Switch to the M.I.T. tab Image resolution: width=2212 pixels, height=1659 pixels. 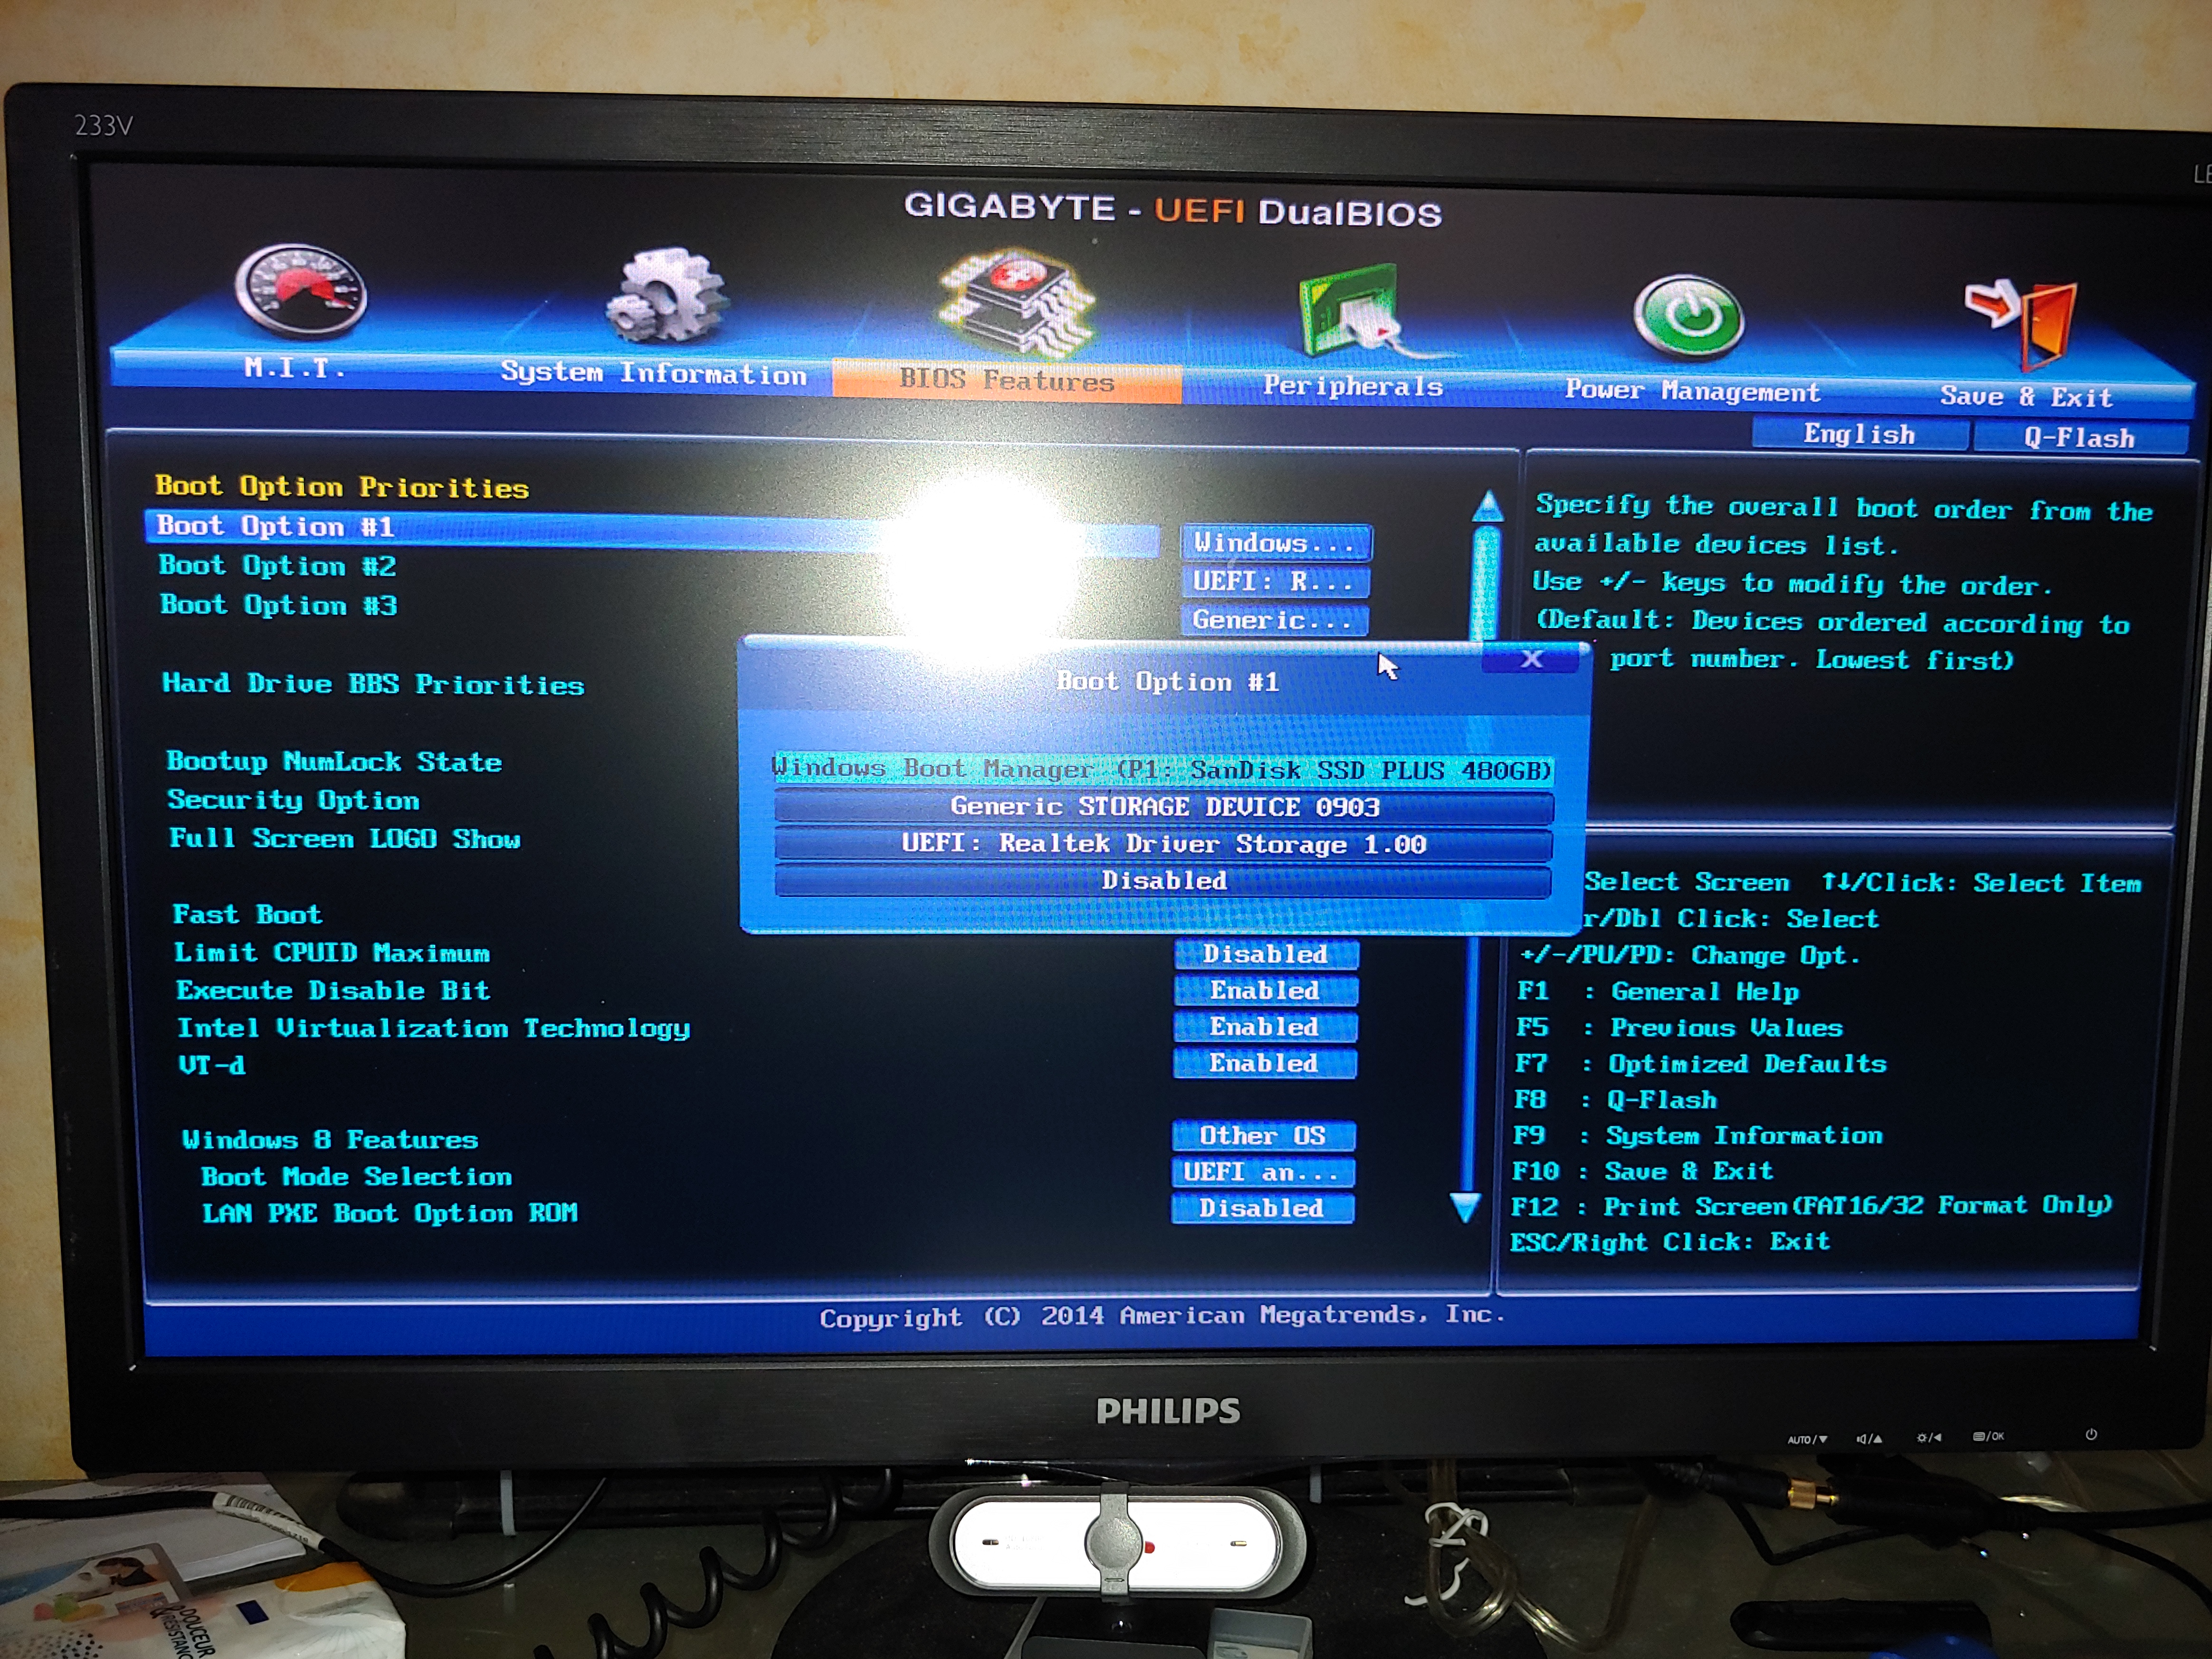(295, 368)
